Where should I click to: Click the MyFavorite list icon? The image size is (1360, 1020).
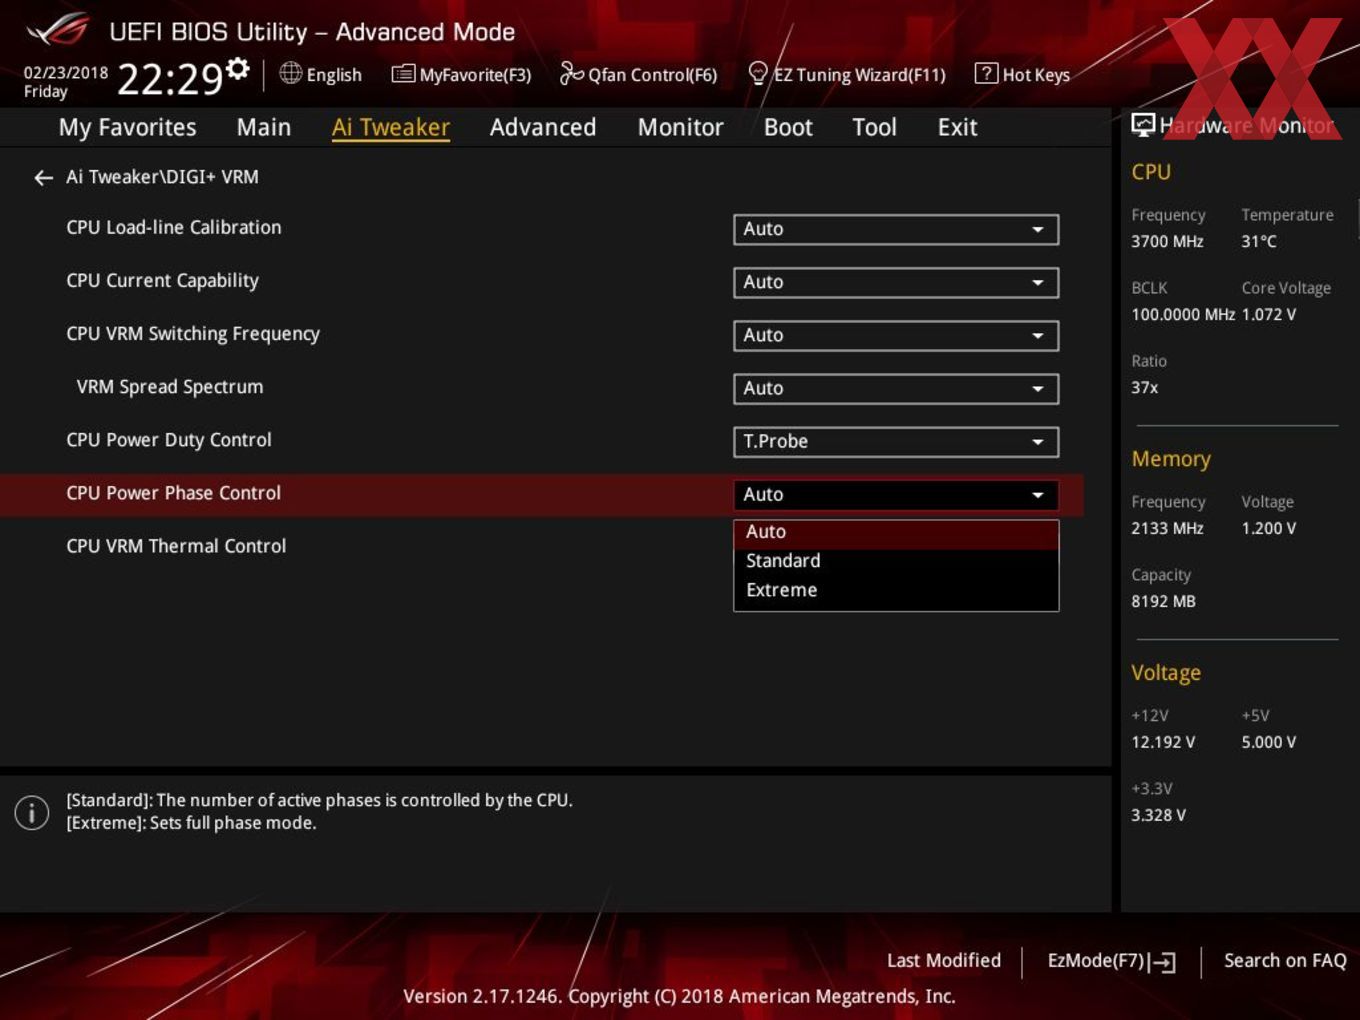[x=403, y=74]
